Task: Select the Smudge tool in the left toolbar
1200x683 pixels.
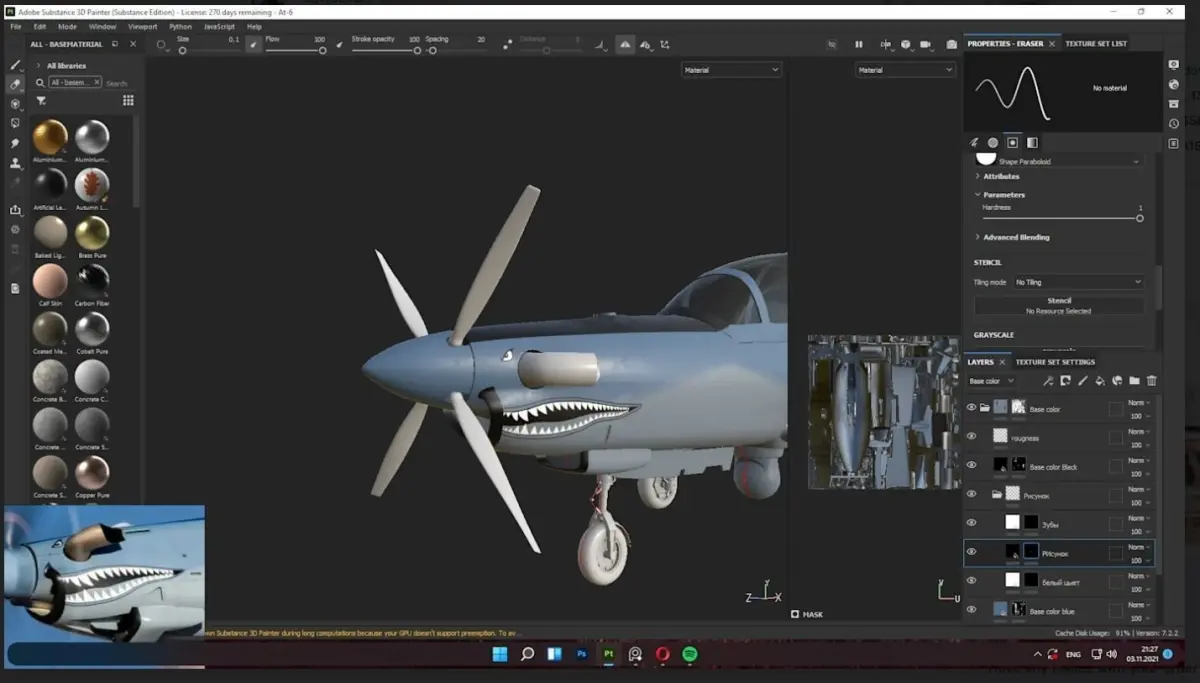Action: point(15,143)
